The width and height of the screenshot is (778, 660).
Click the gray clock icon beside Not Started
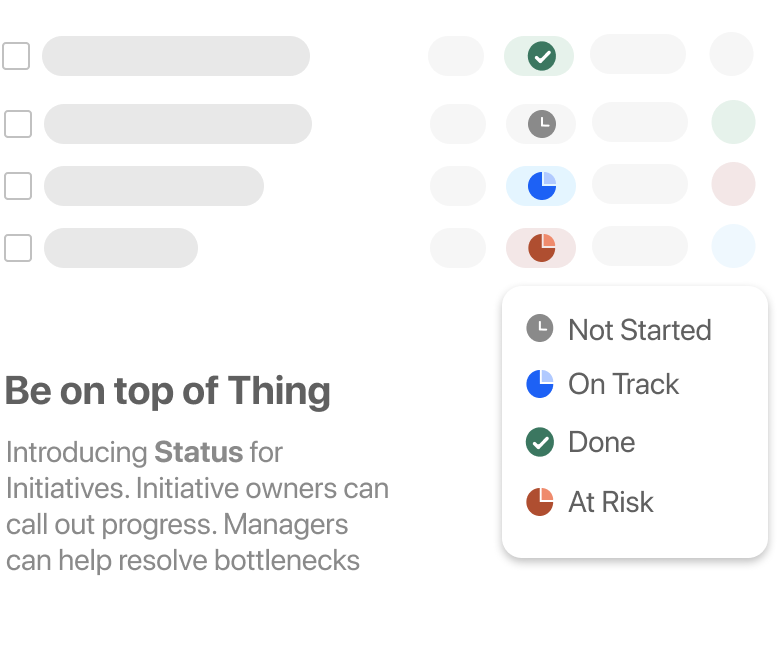coord(540,328)
